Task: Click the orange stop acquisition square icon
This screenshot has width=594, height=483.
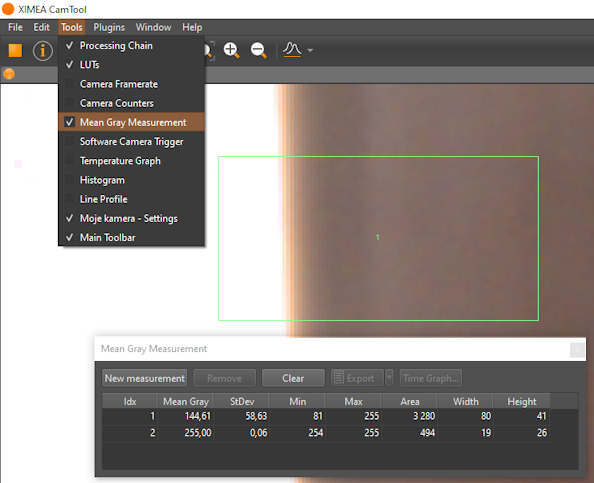Action: (x=16, y=50)
